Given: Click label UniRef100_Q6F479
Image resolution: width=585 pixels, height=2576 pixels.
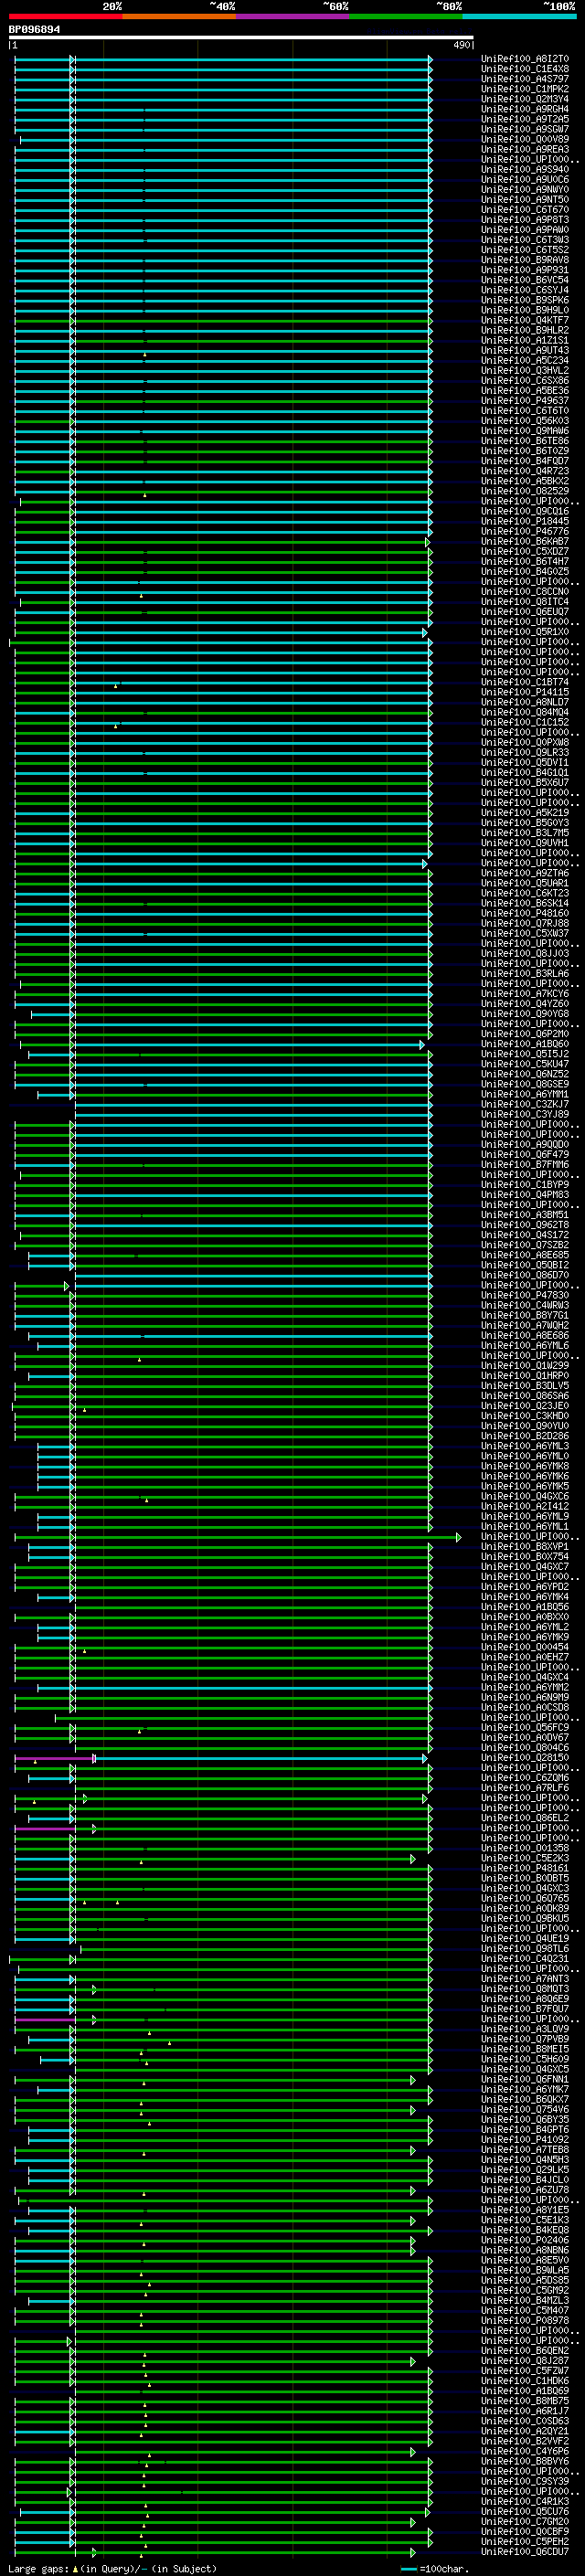Looking at the screenshot, I should click(x=525, y=1154).
